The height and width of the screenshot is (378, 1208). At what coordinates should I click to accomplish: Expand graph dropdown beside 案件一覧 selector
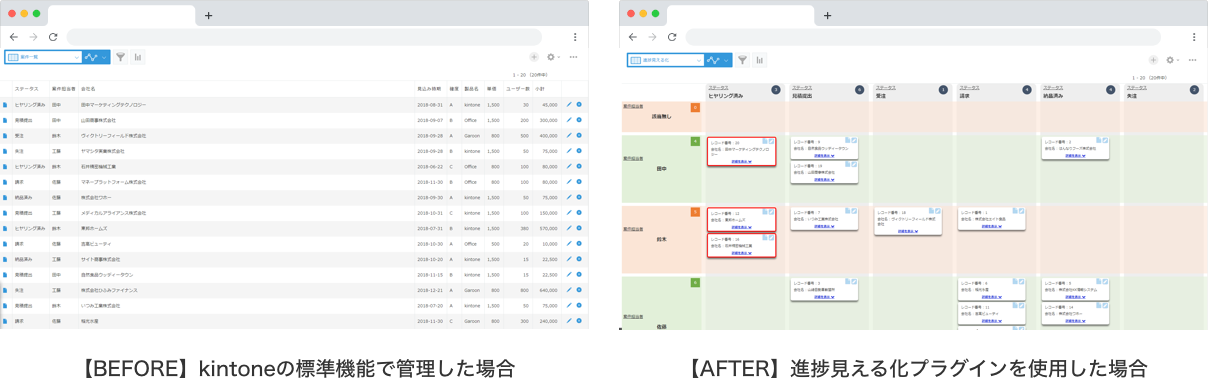tap(97, 58)
